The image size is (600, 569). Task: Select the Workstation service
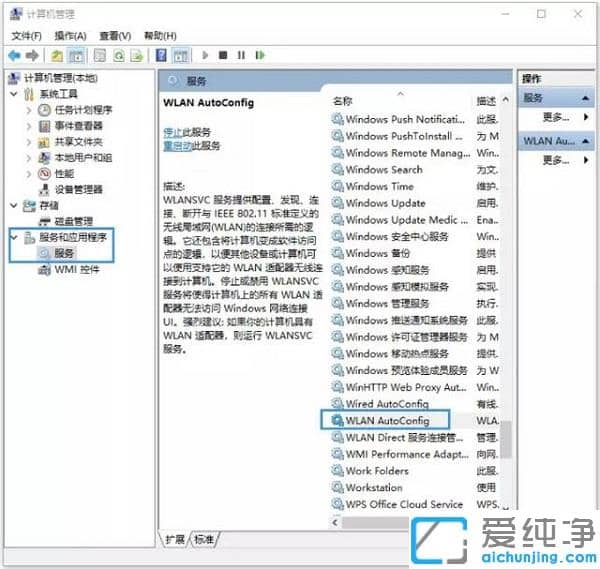(367, 488)
